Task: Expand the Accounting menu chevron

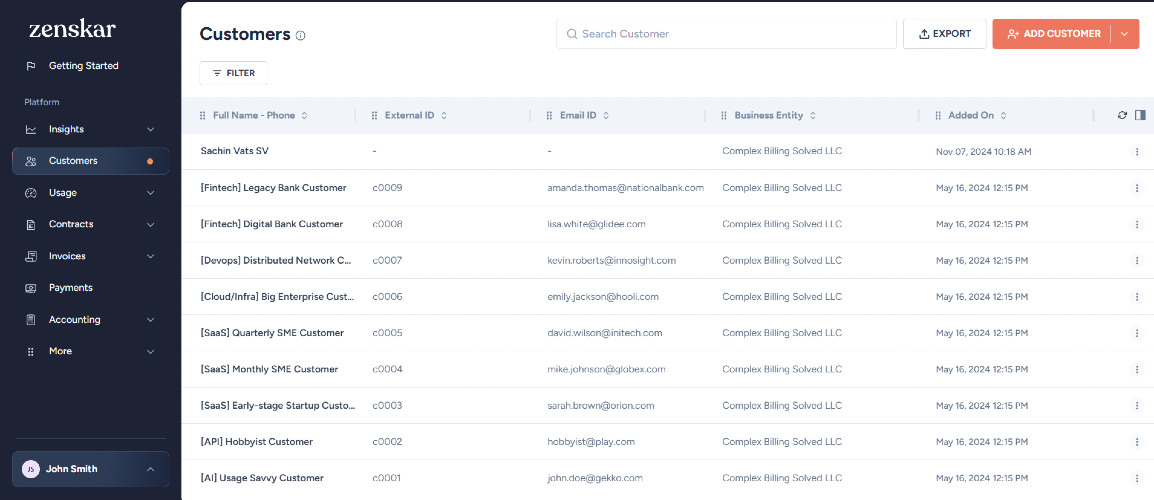Action: (151, 320)
